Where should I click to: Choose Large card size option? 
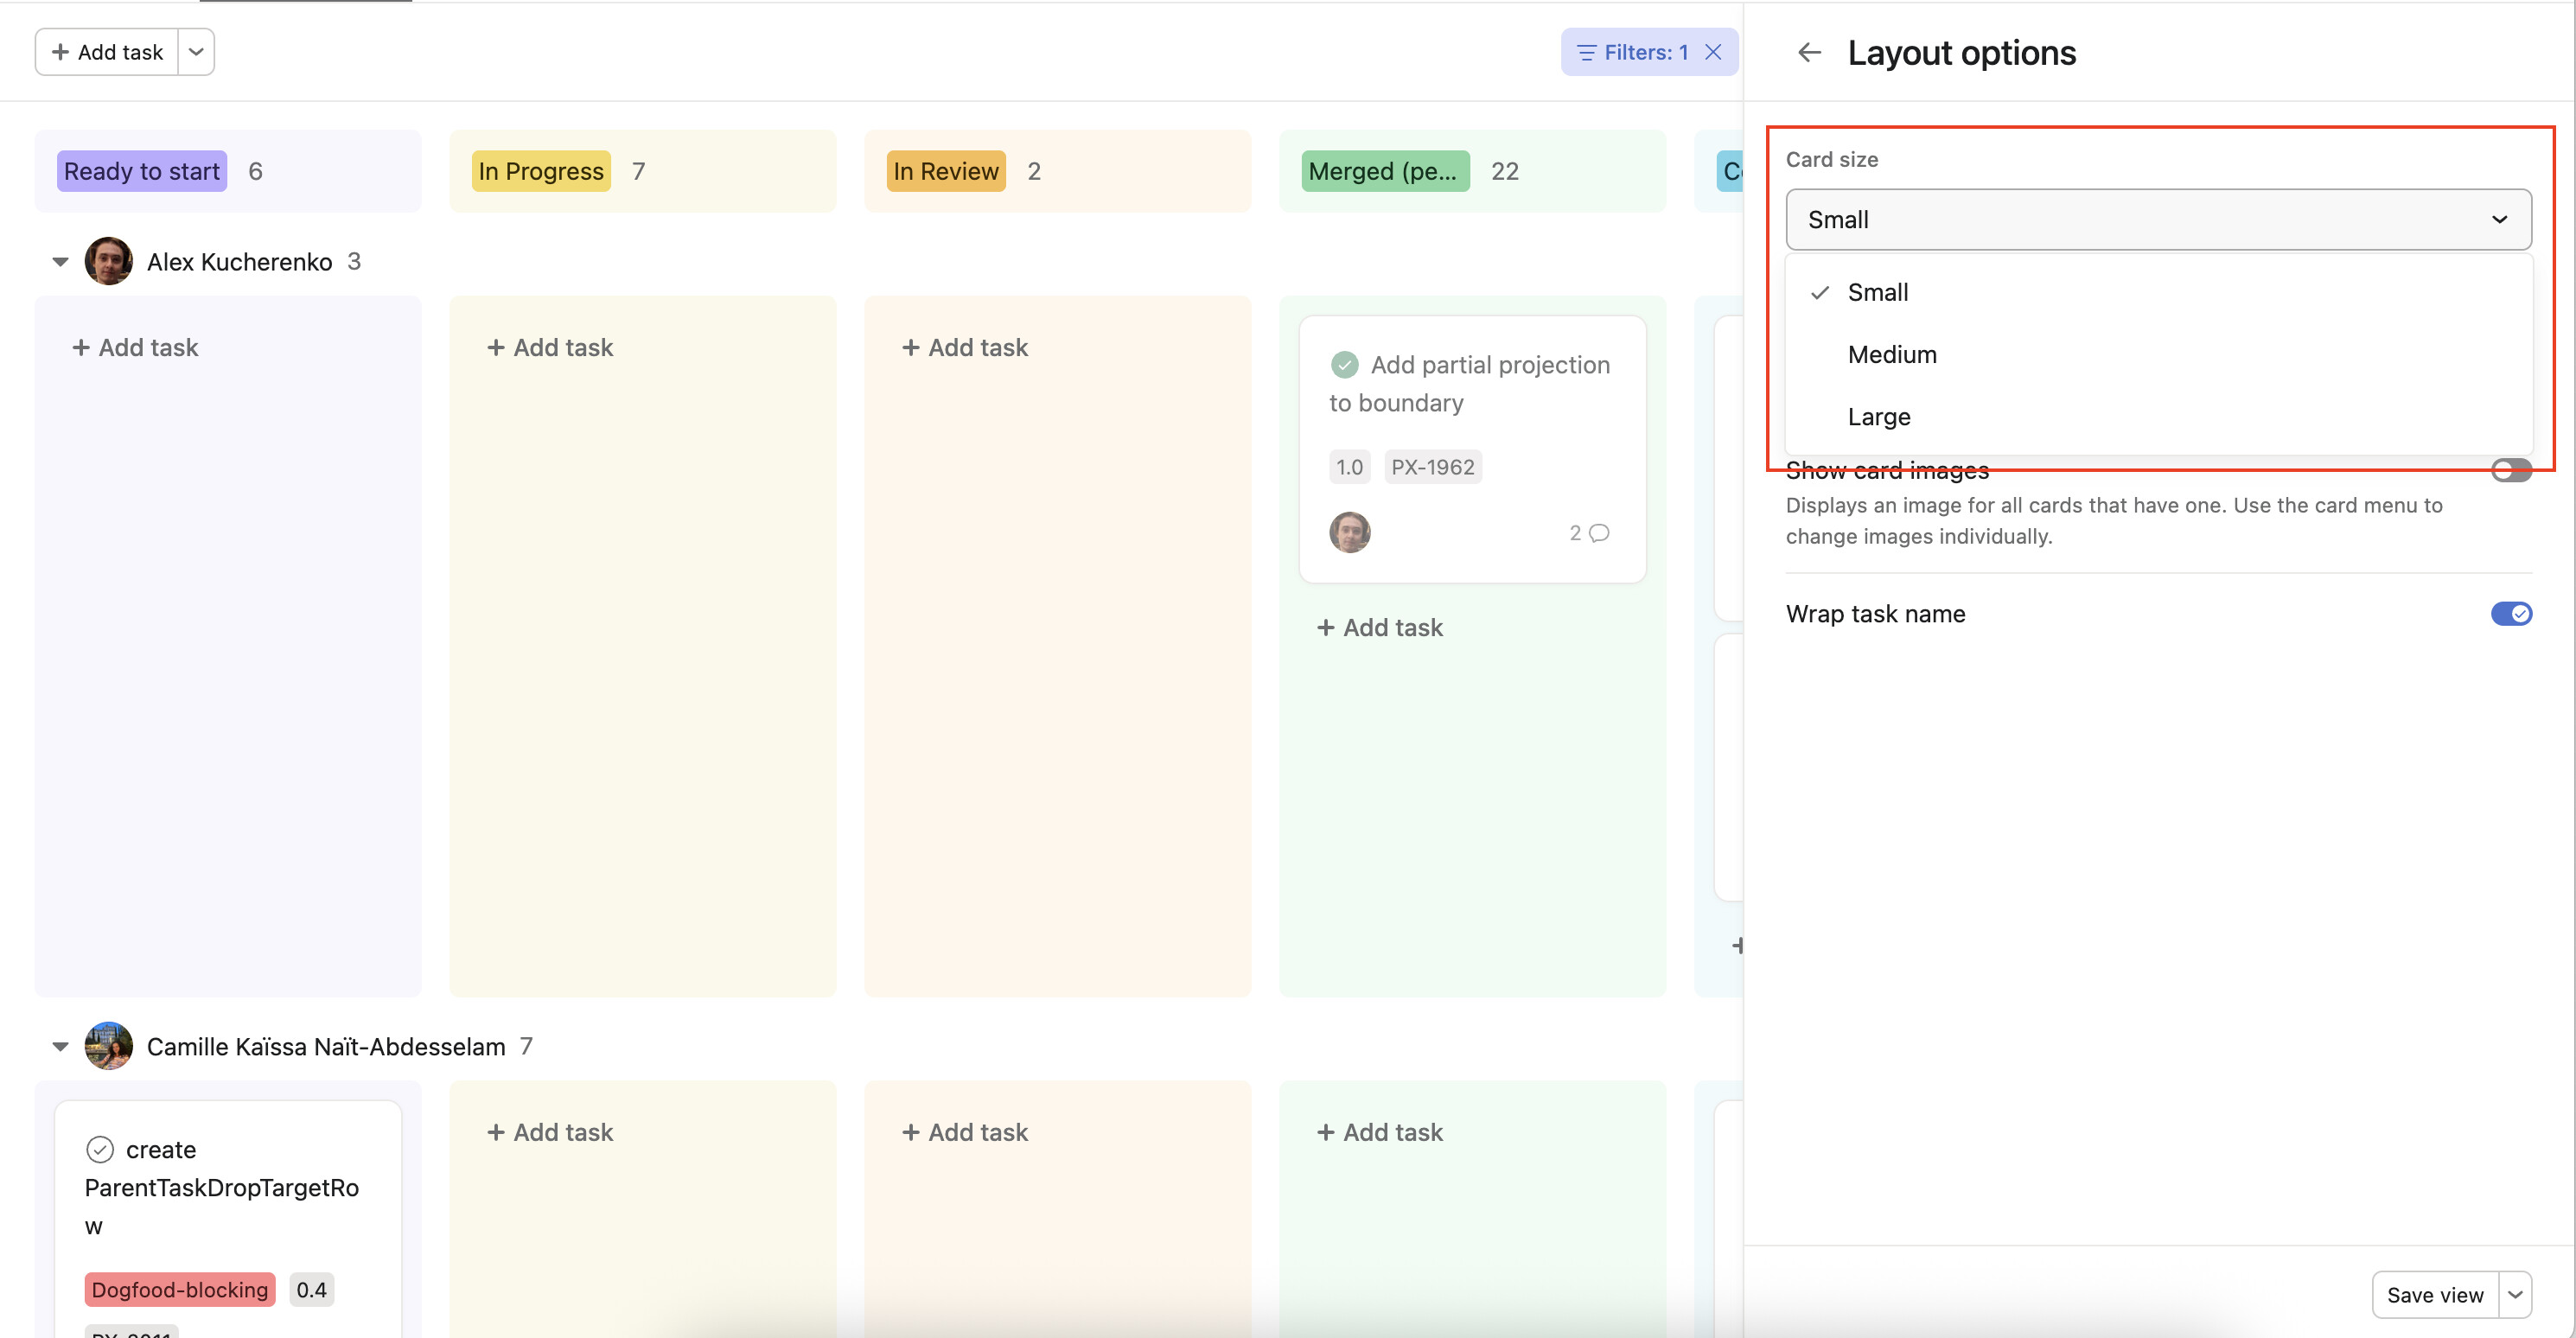[x=1879, y=417]
